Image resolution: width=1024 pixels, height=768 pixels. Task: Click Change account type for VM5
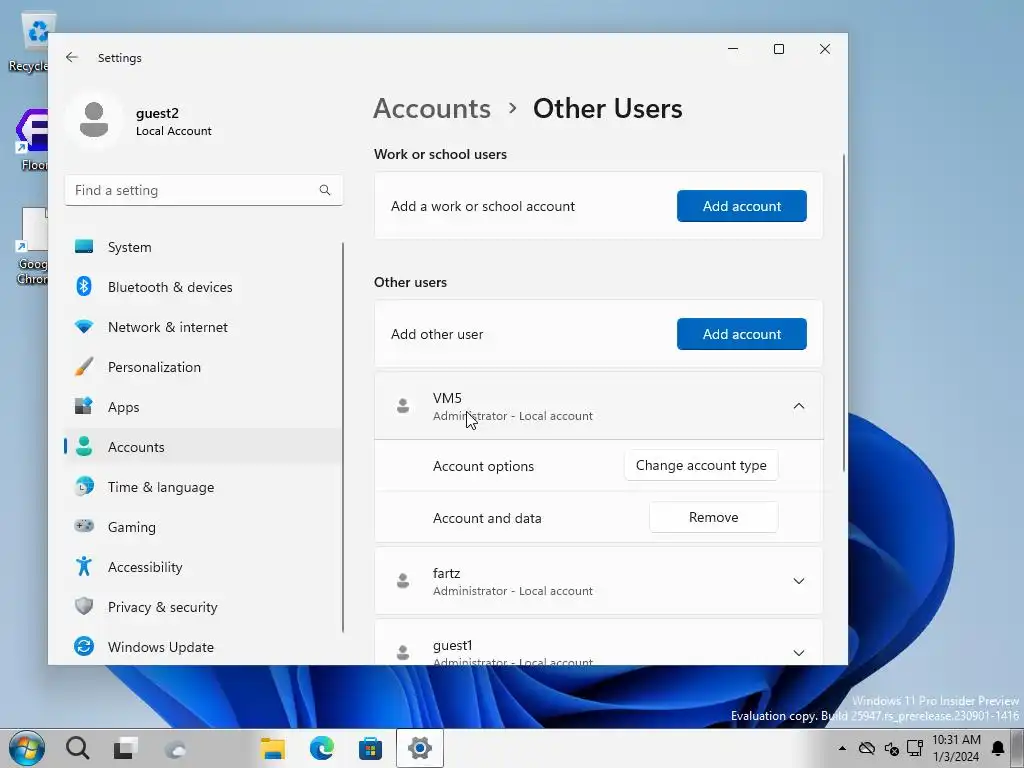[701, 465]
